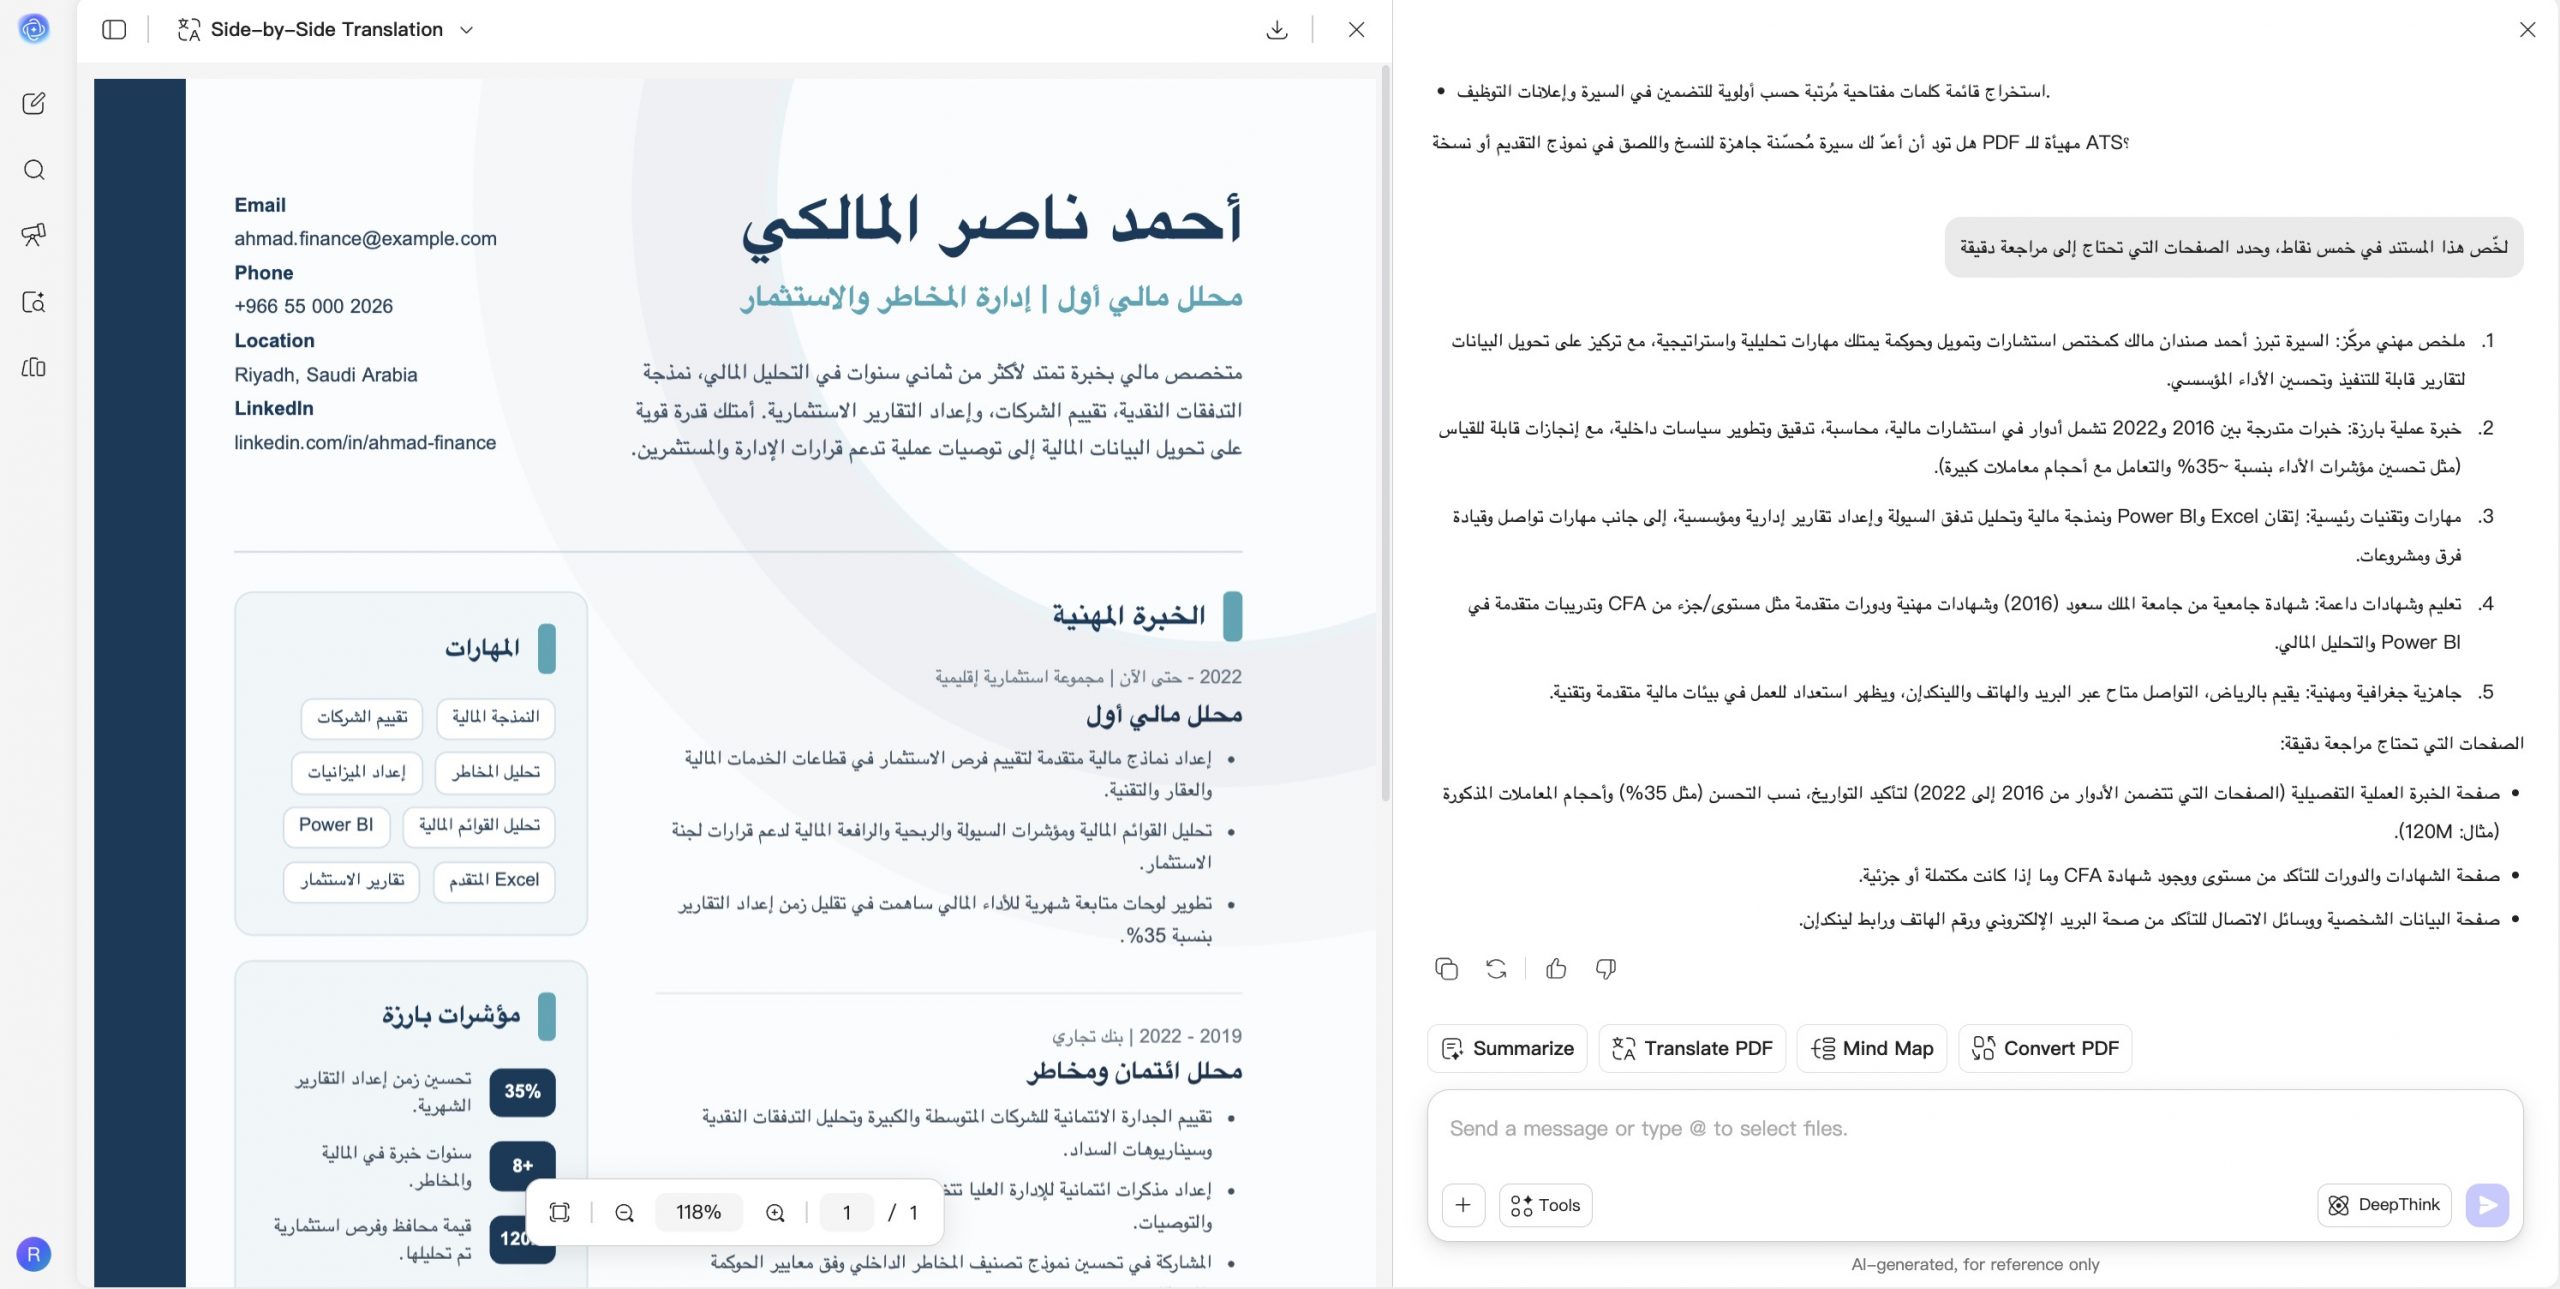Viewport: 2560px width, 1289px height.
Task: Zoom out the PDF view
Action: pyautogui.click(x=625, y=1212)
